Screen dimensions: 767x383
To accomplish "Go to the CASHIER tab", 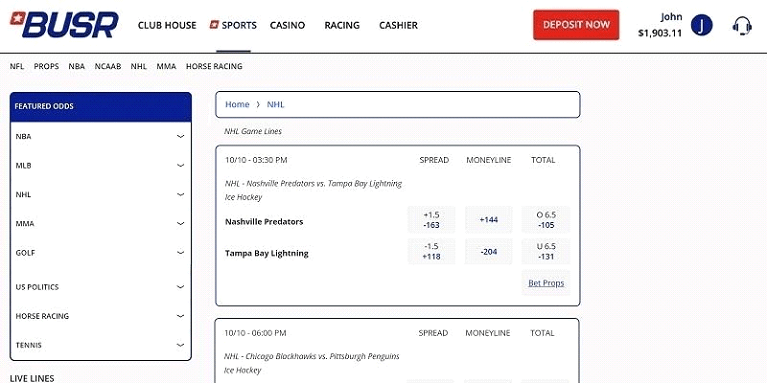I will (398, 25).
